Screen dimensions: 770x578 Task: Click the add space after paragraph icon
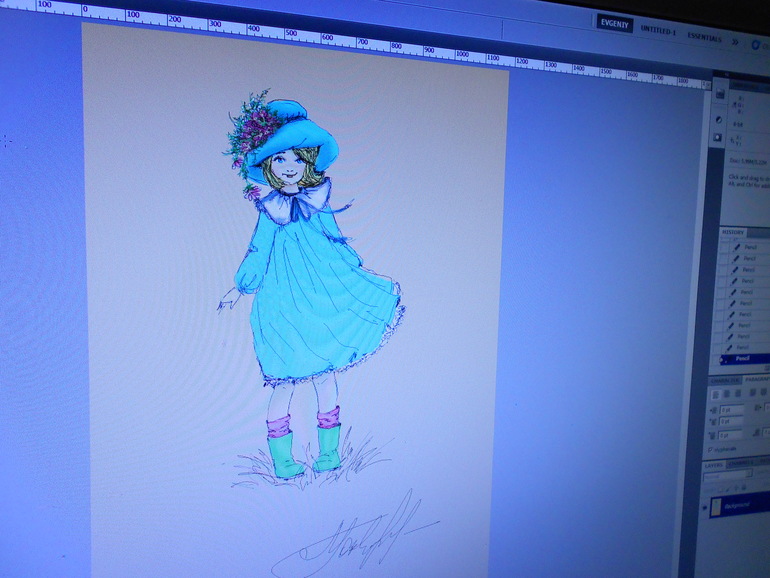pos(756,433)
